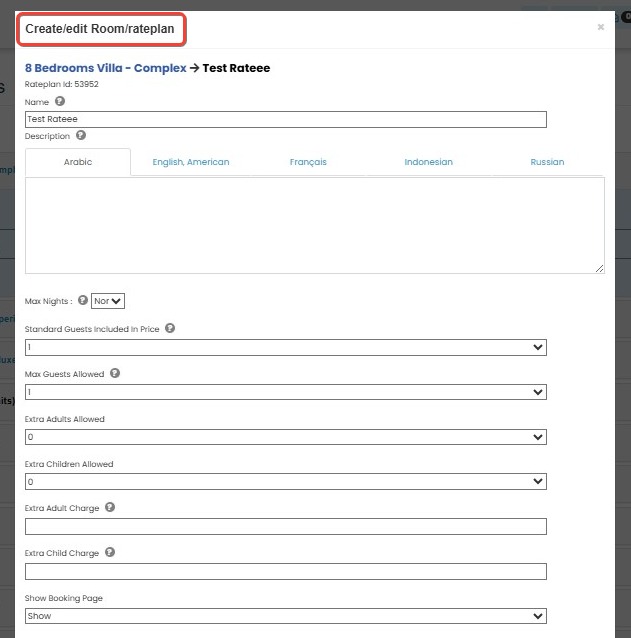Switch to the Arabic description tab
Image resolution: width=631 pixels, height=638 pixels.
point(78,162)
